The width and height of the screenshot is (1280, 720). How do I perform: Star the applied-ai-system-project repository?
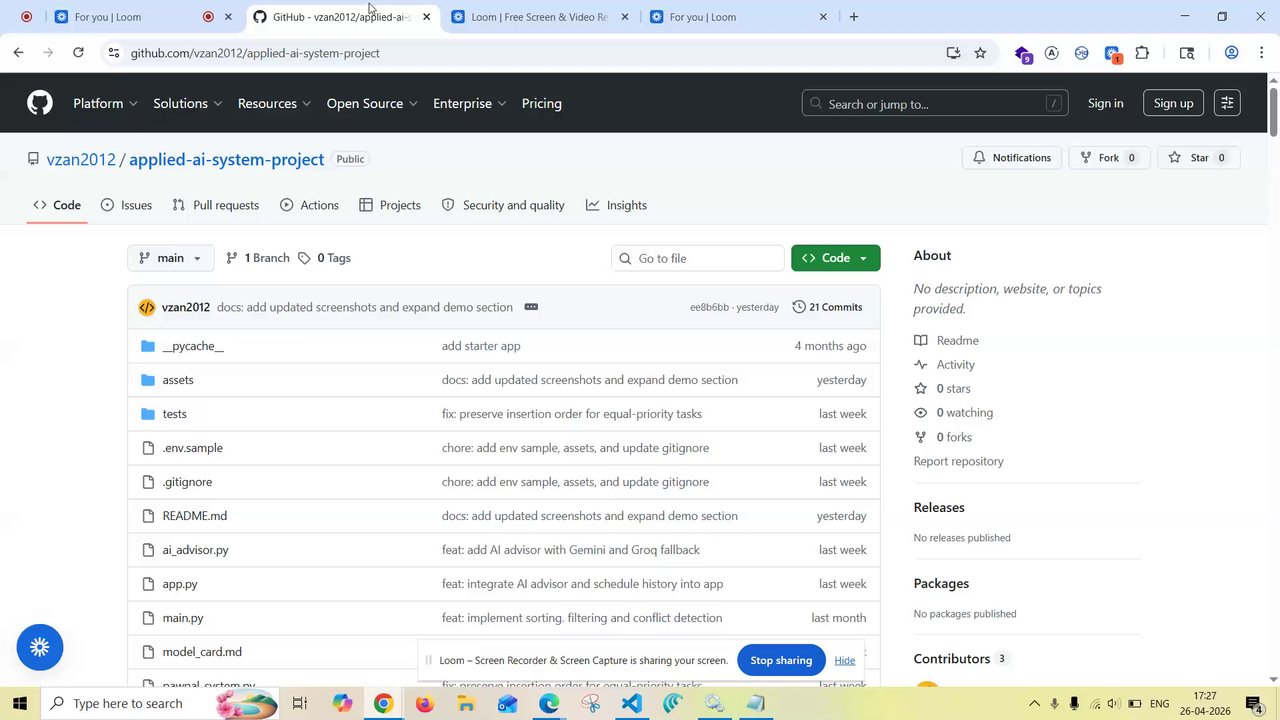(1197, 158)
